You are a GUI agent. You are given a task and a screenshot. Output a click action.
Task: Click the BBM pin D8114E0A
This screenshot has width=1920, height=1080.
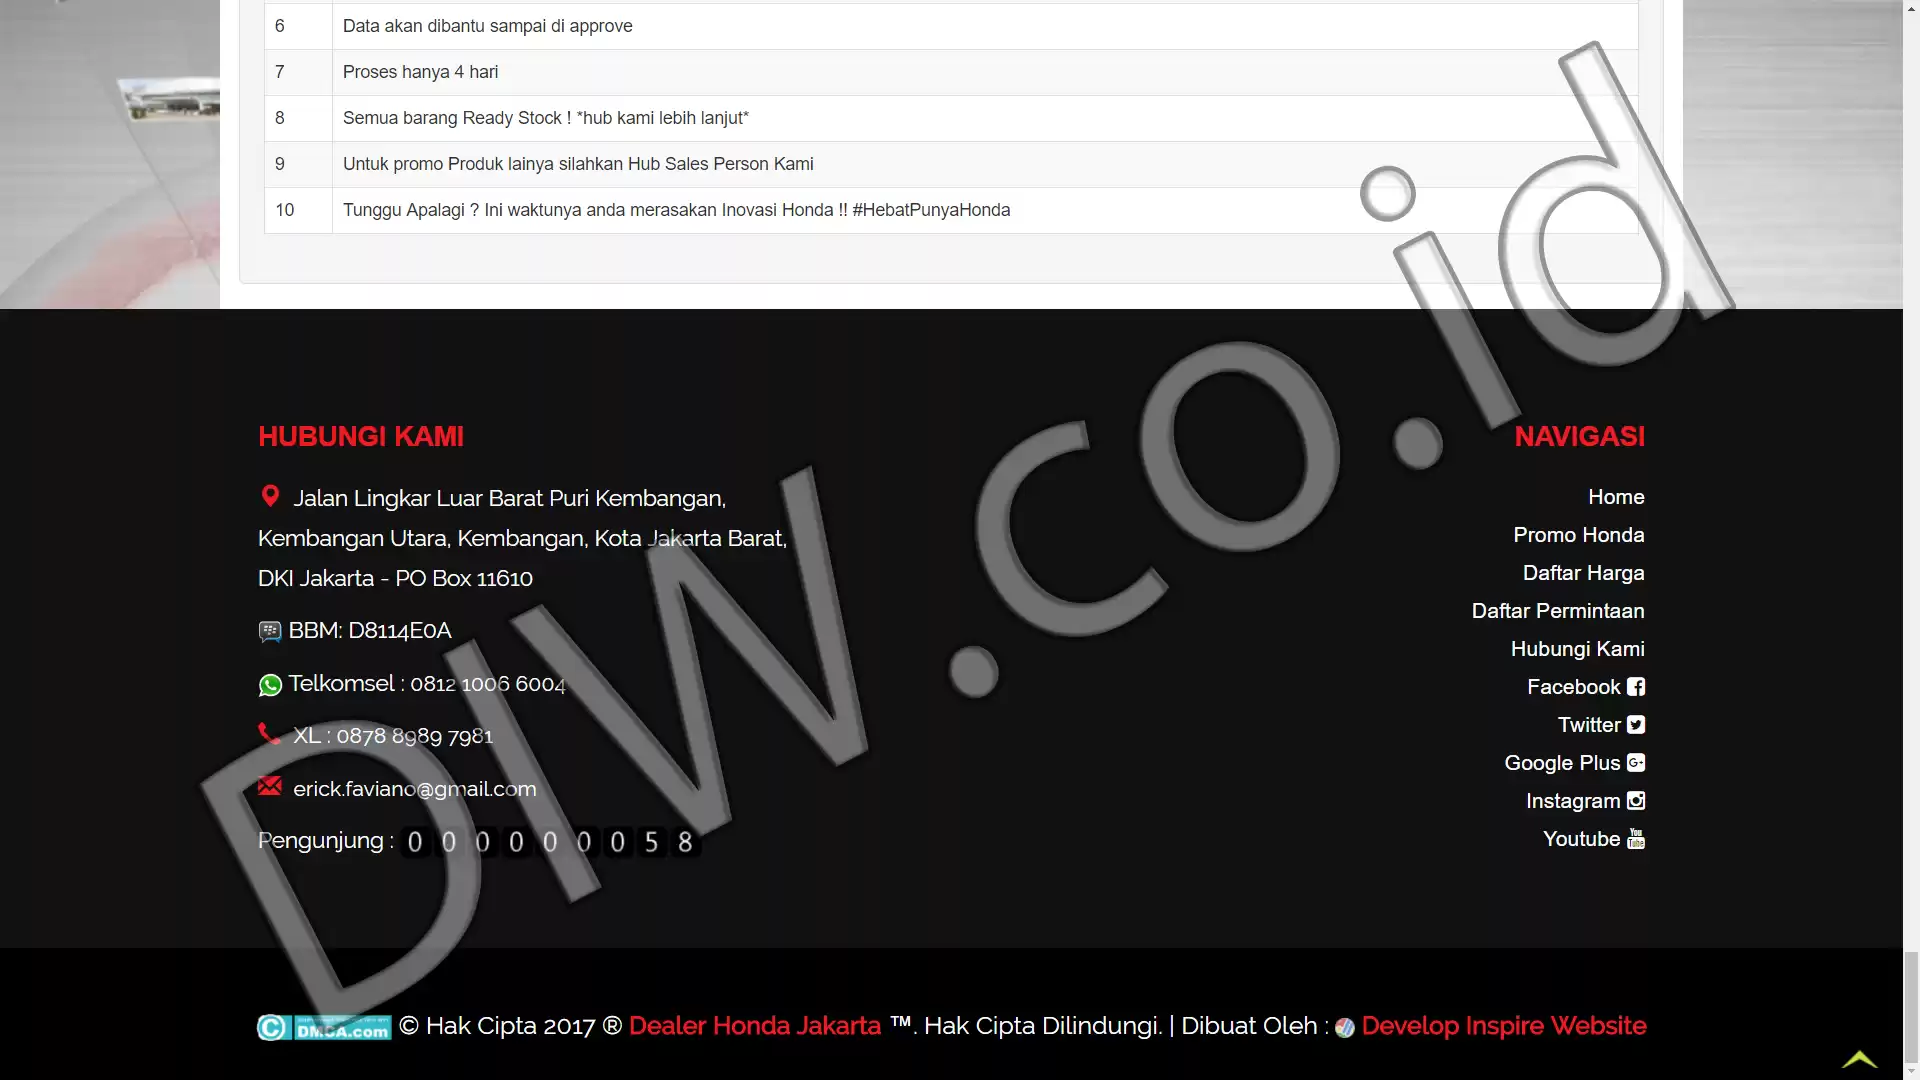tap(400, 631)
